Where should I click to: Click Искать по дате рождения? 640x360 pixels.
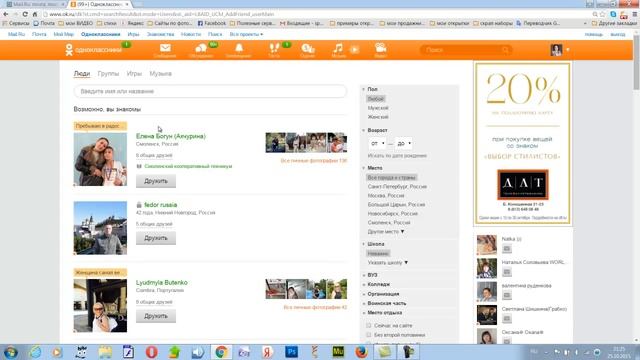[397, 156]
